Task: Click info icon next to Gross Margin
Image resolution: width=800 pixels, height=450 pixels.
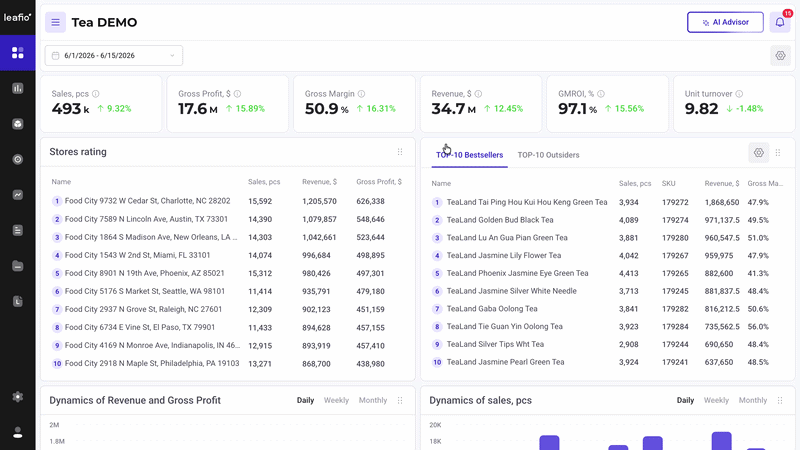Action: tap(361, 94)
